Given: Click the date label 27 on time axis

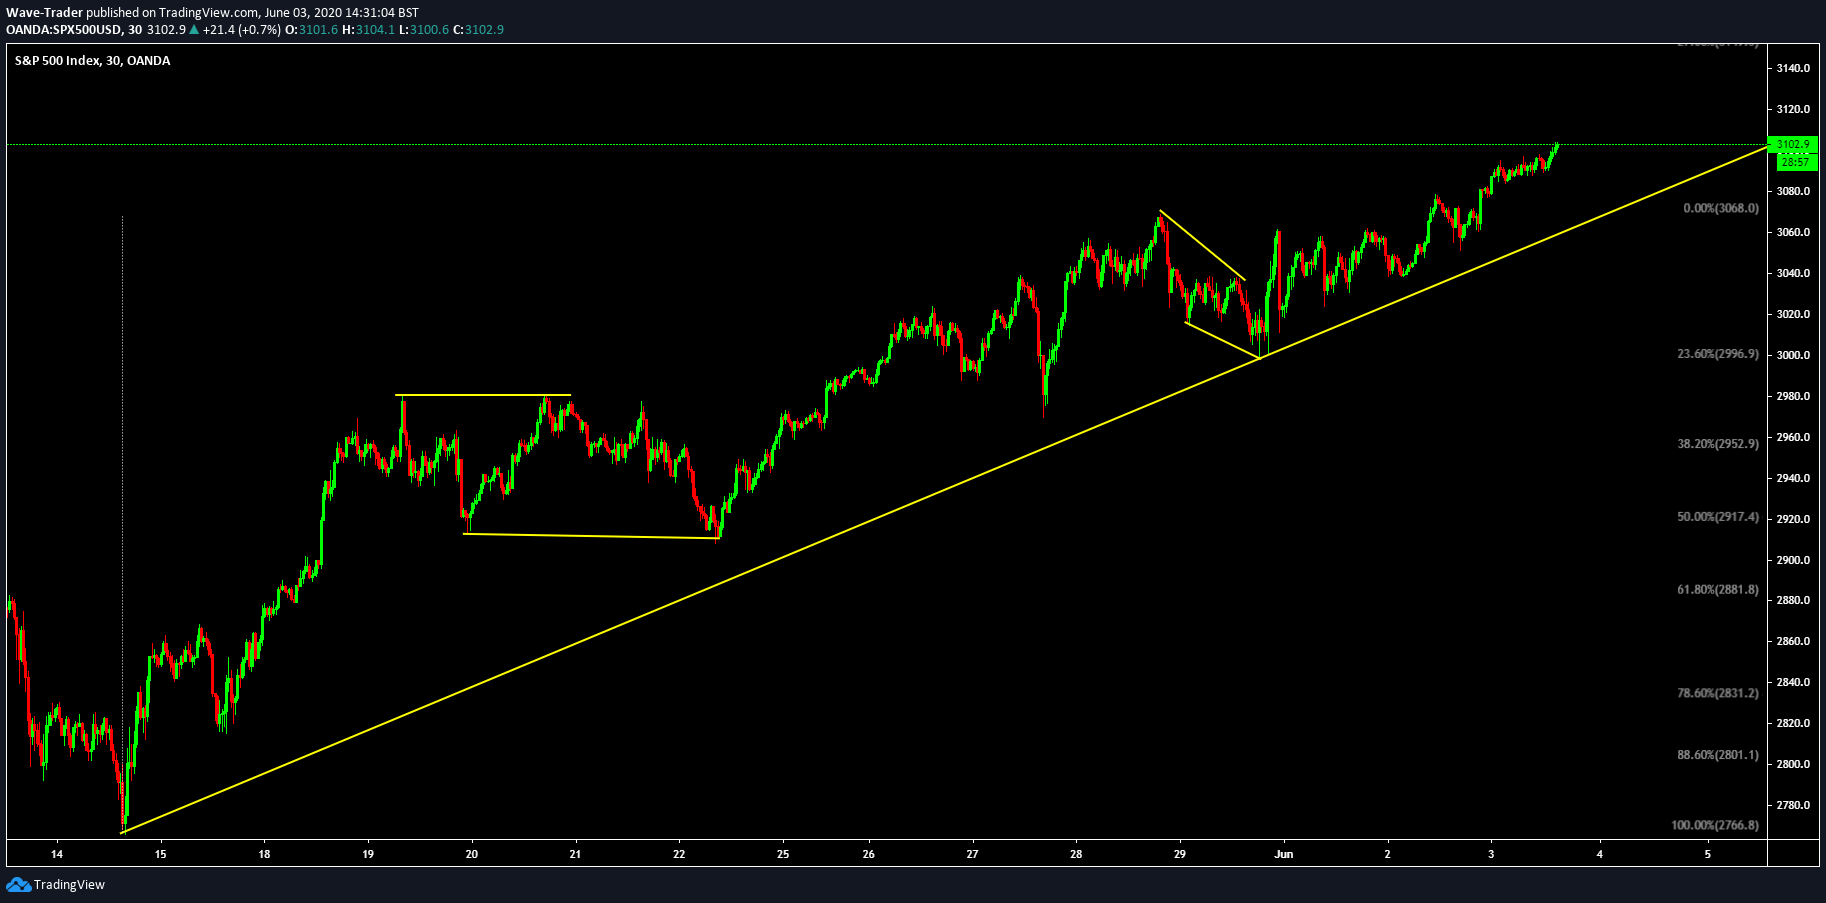Looking at the screenshot, I should [x=972, y=854].
